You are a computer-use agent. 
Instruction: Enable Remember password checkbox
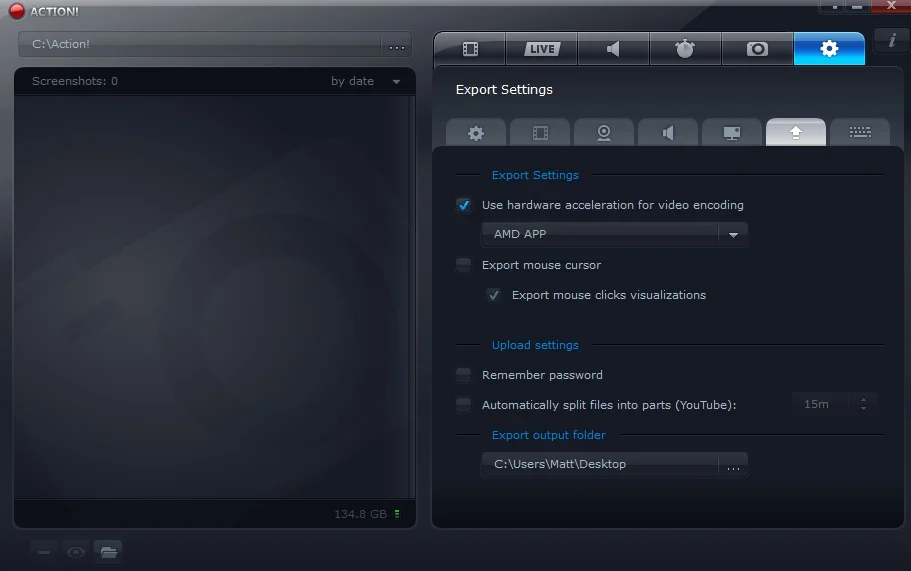coord(464,375)
